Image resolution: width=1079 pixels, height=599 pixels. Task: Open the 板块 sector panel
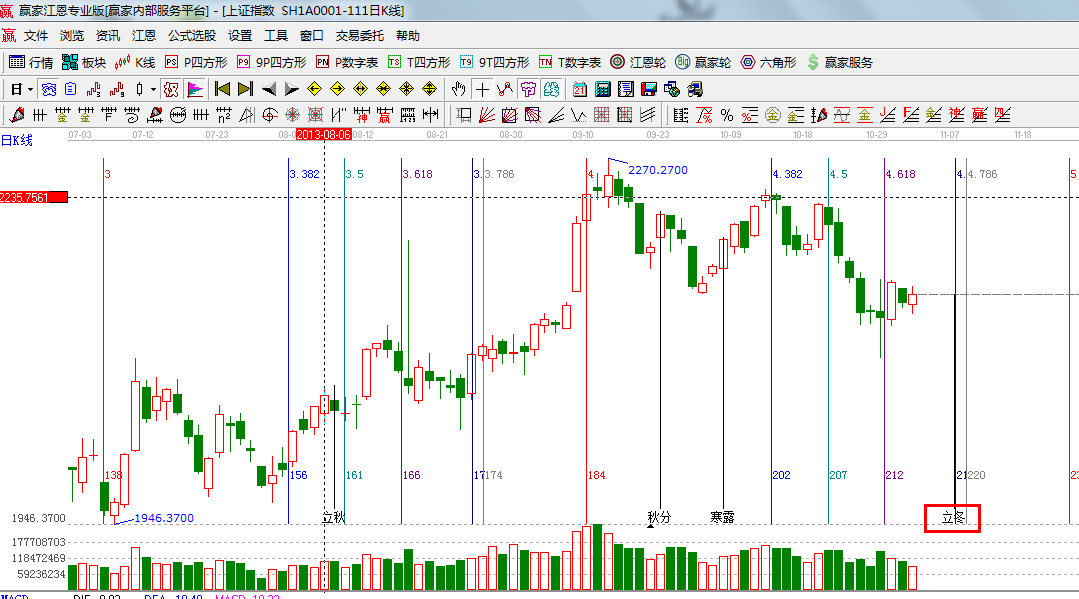84,62
